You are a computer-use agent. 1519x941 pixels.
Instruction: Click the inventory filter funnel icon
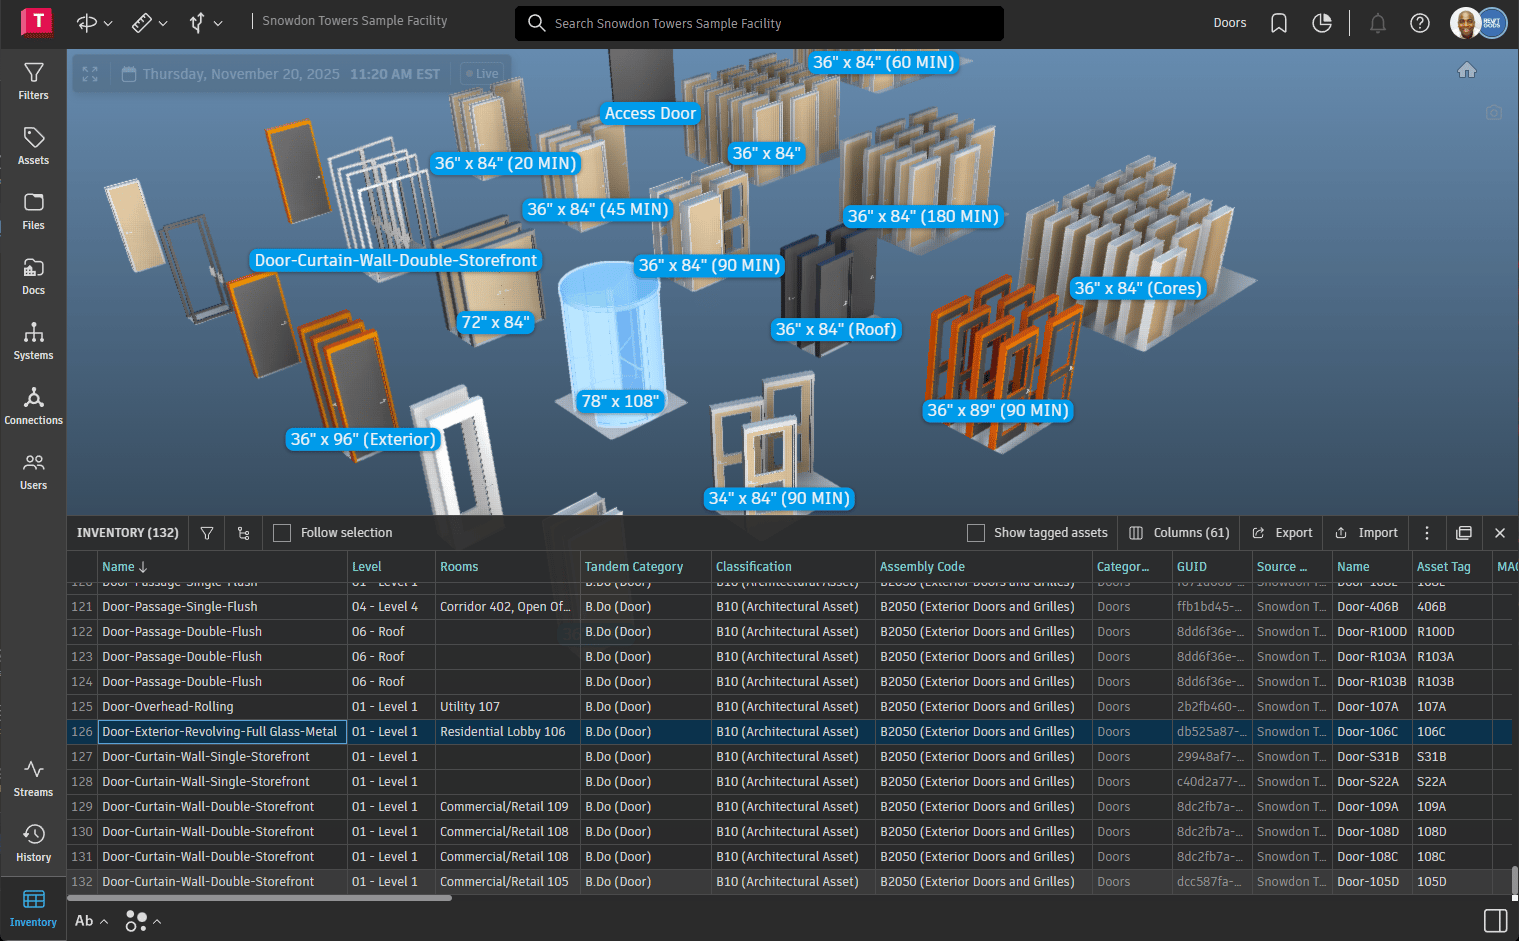(x=207, y=533)
